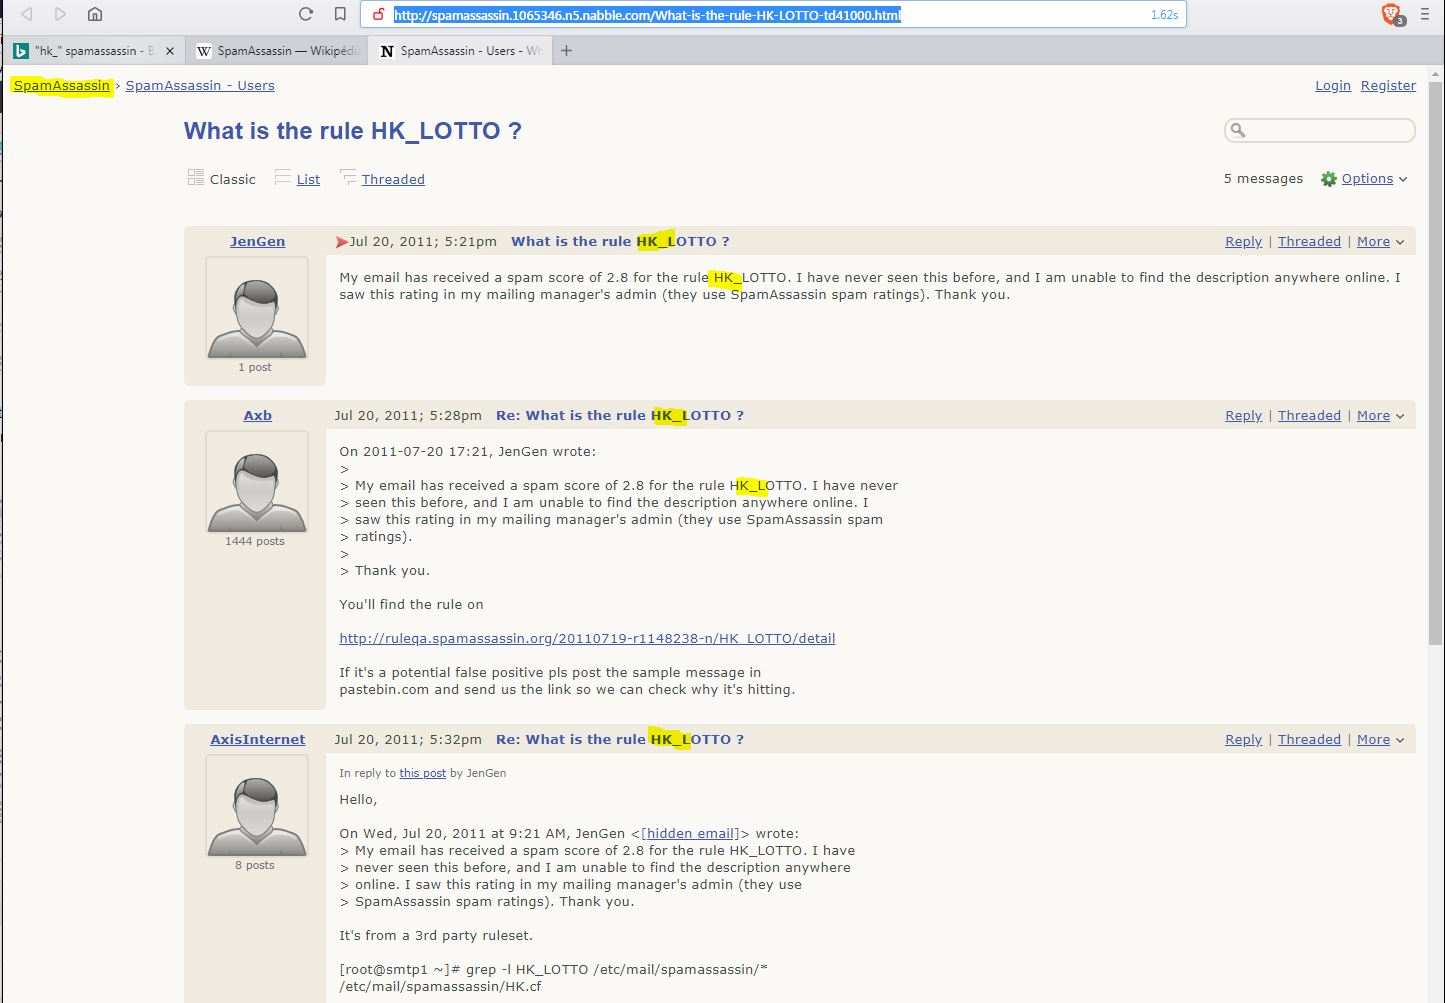Click the Options gear icon
Image resolution: width=1445 pixels, height=1003 pixels.
(x=1328, y=179)
